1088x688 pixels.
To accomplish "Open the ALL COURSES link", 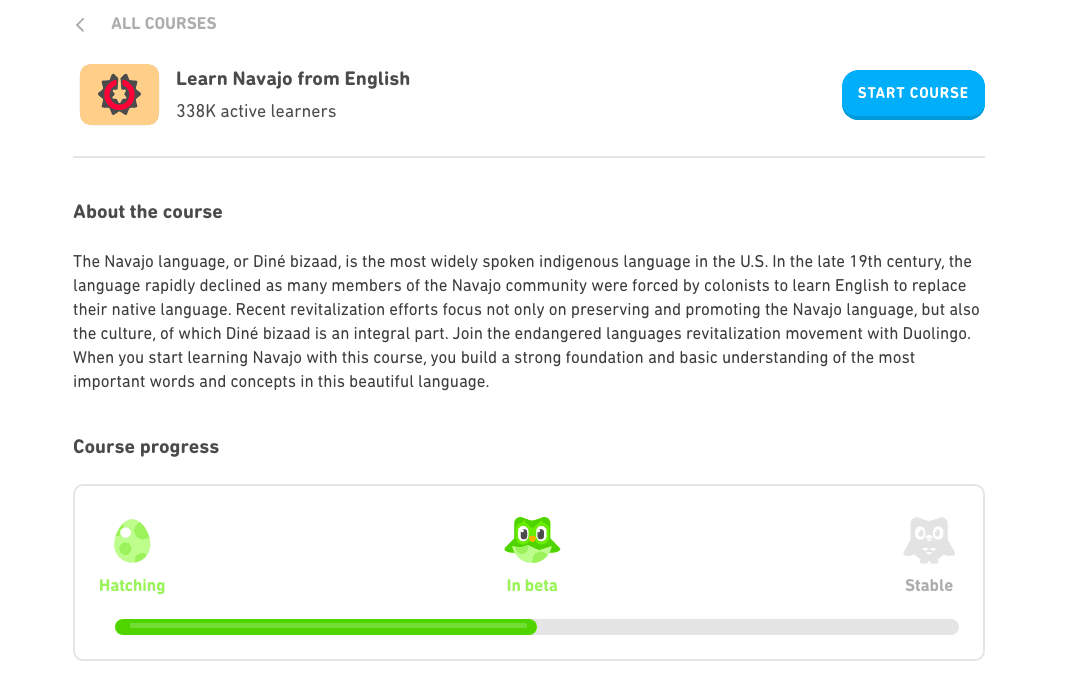I will pyautogui.click(x=164, y=24).
